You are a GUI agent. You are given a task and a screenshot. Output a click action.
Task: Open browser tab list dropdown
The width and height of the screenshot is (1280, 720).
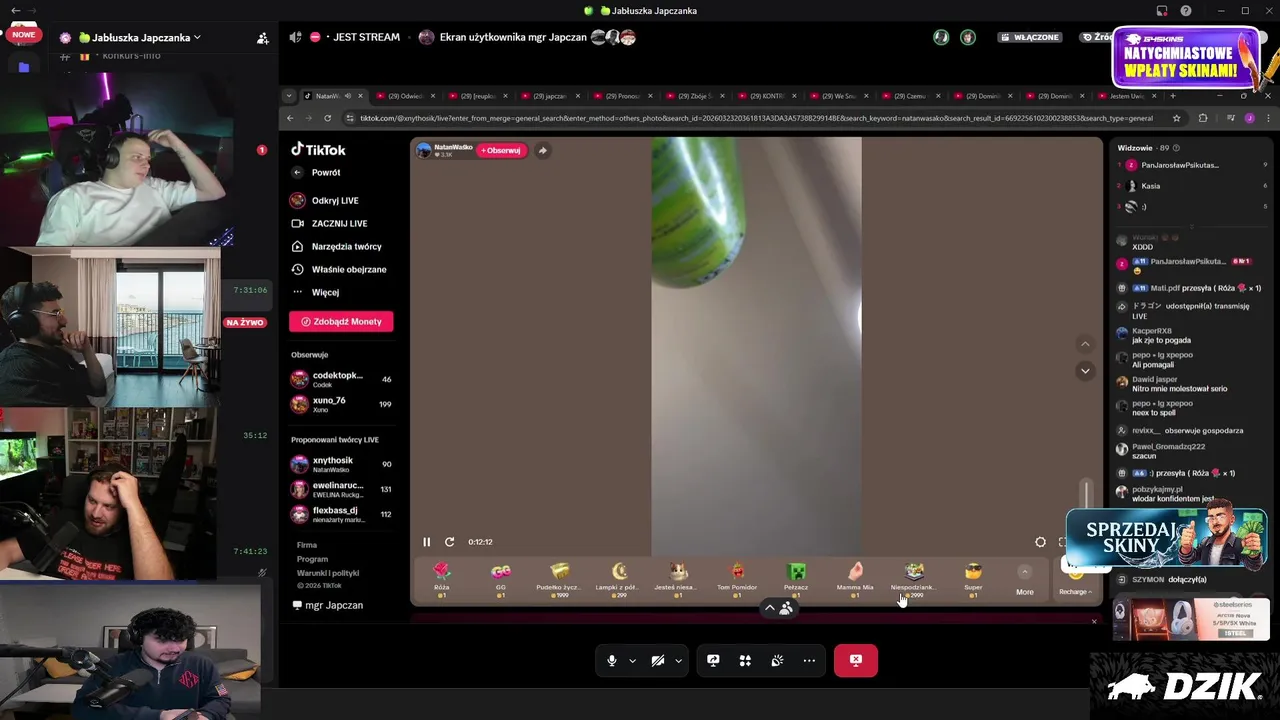click(x=289, y=96)
